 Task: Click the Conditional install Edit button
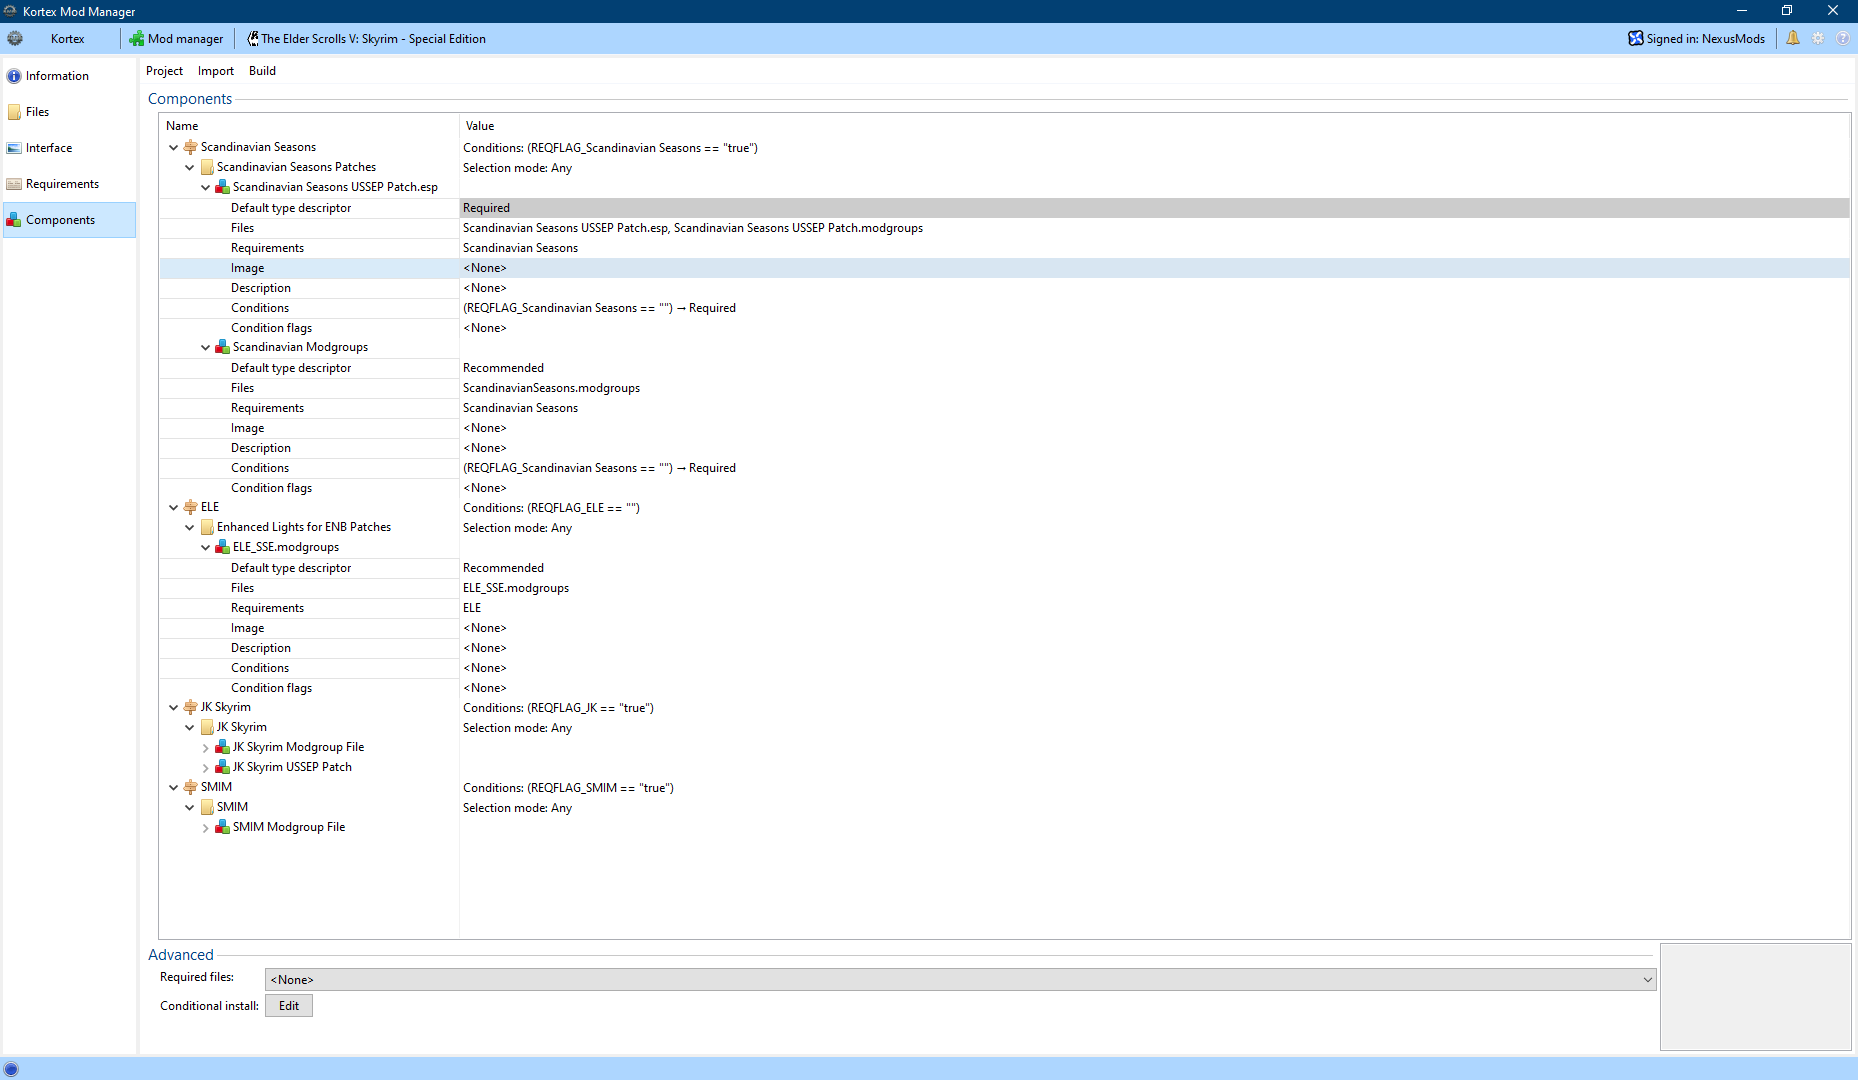coord(288,1006)
